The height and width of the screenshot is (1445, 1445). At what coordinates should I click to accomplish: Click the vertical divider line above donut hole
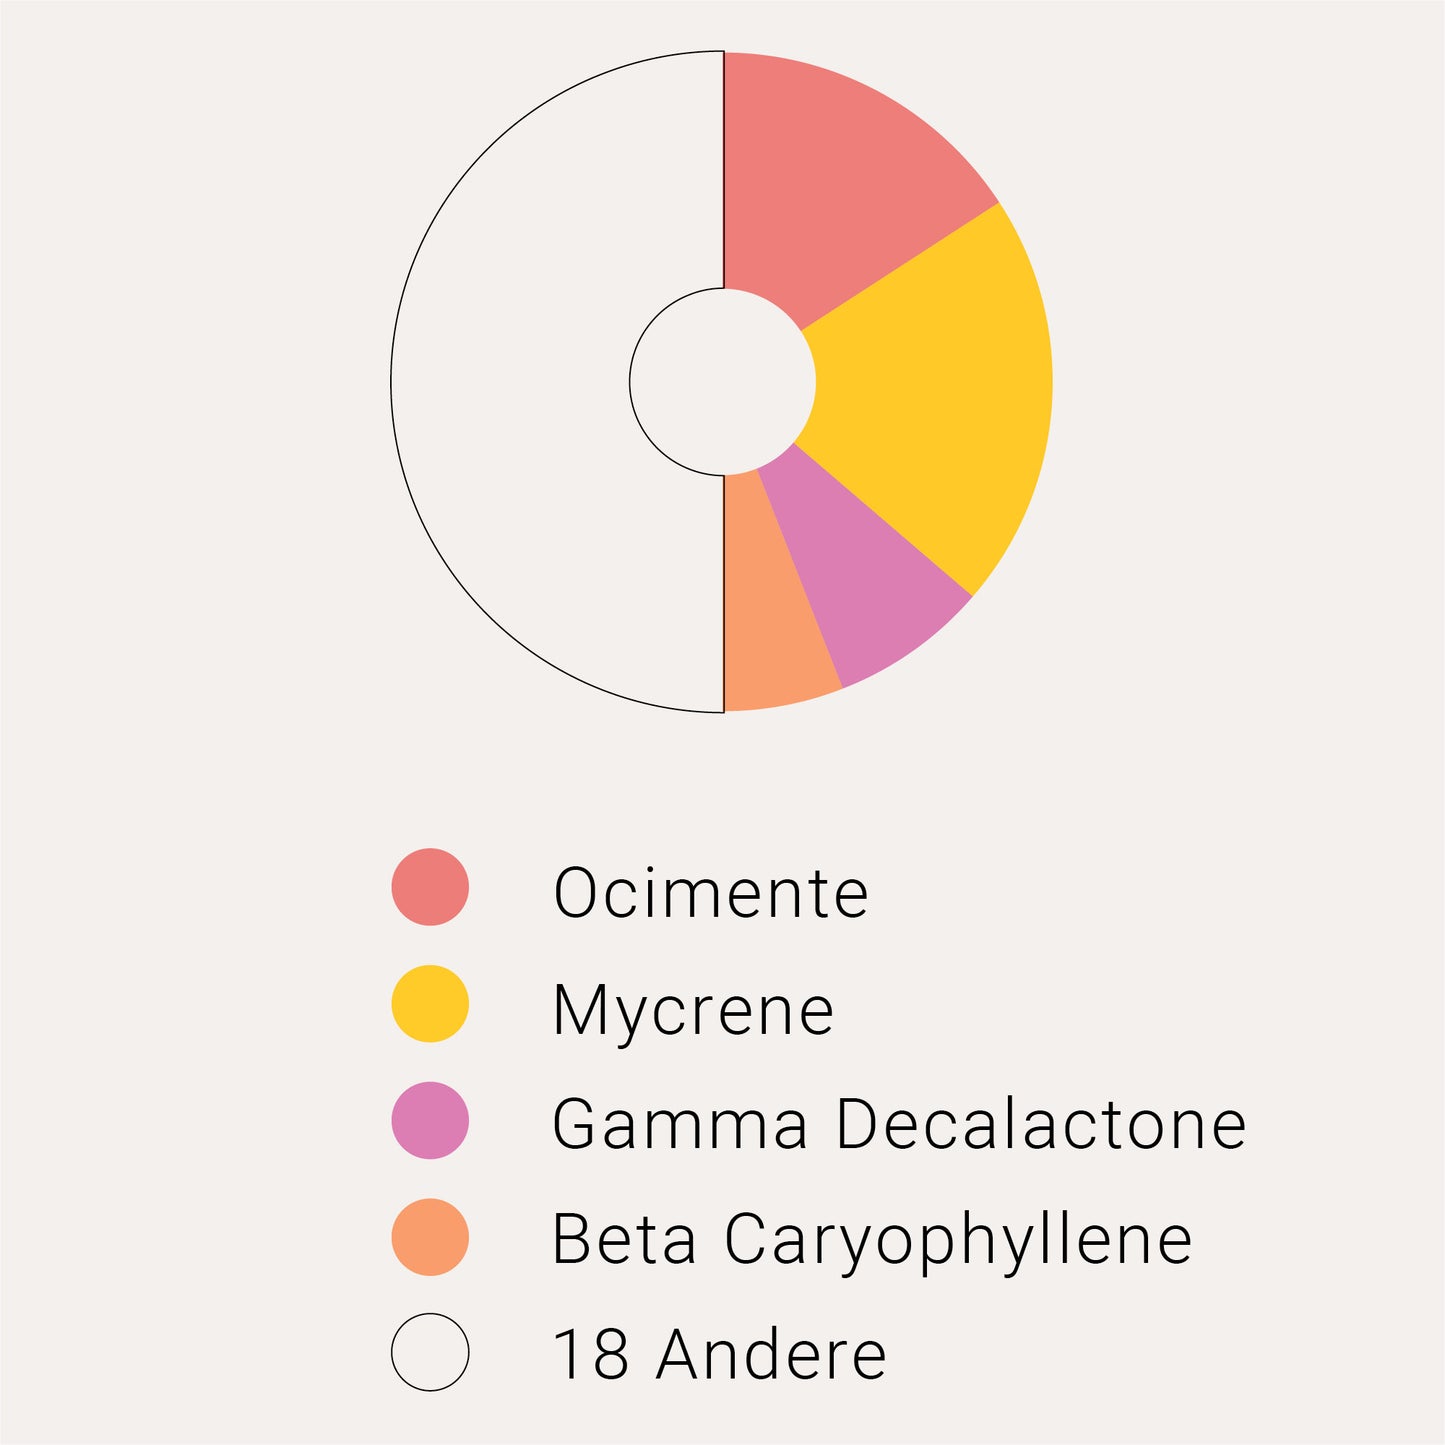pyautogui.click(x=723, y=170)
